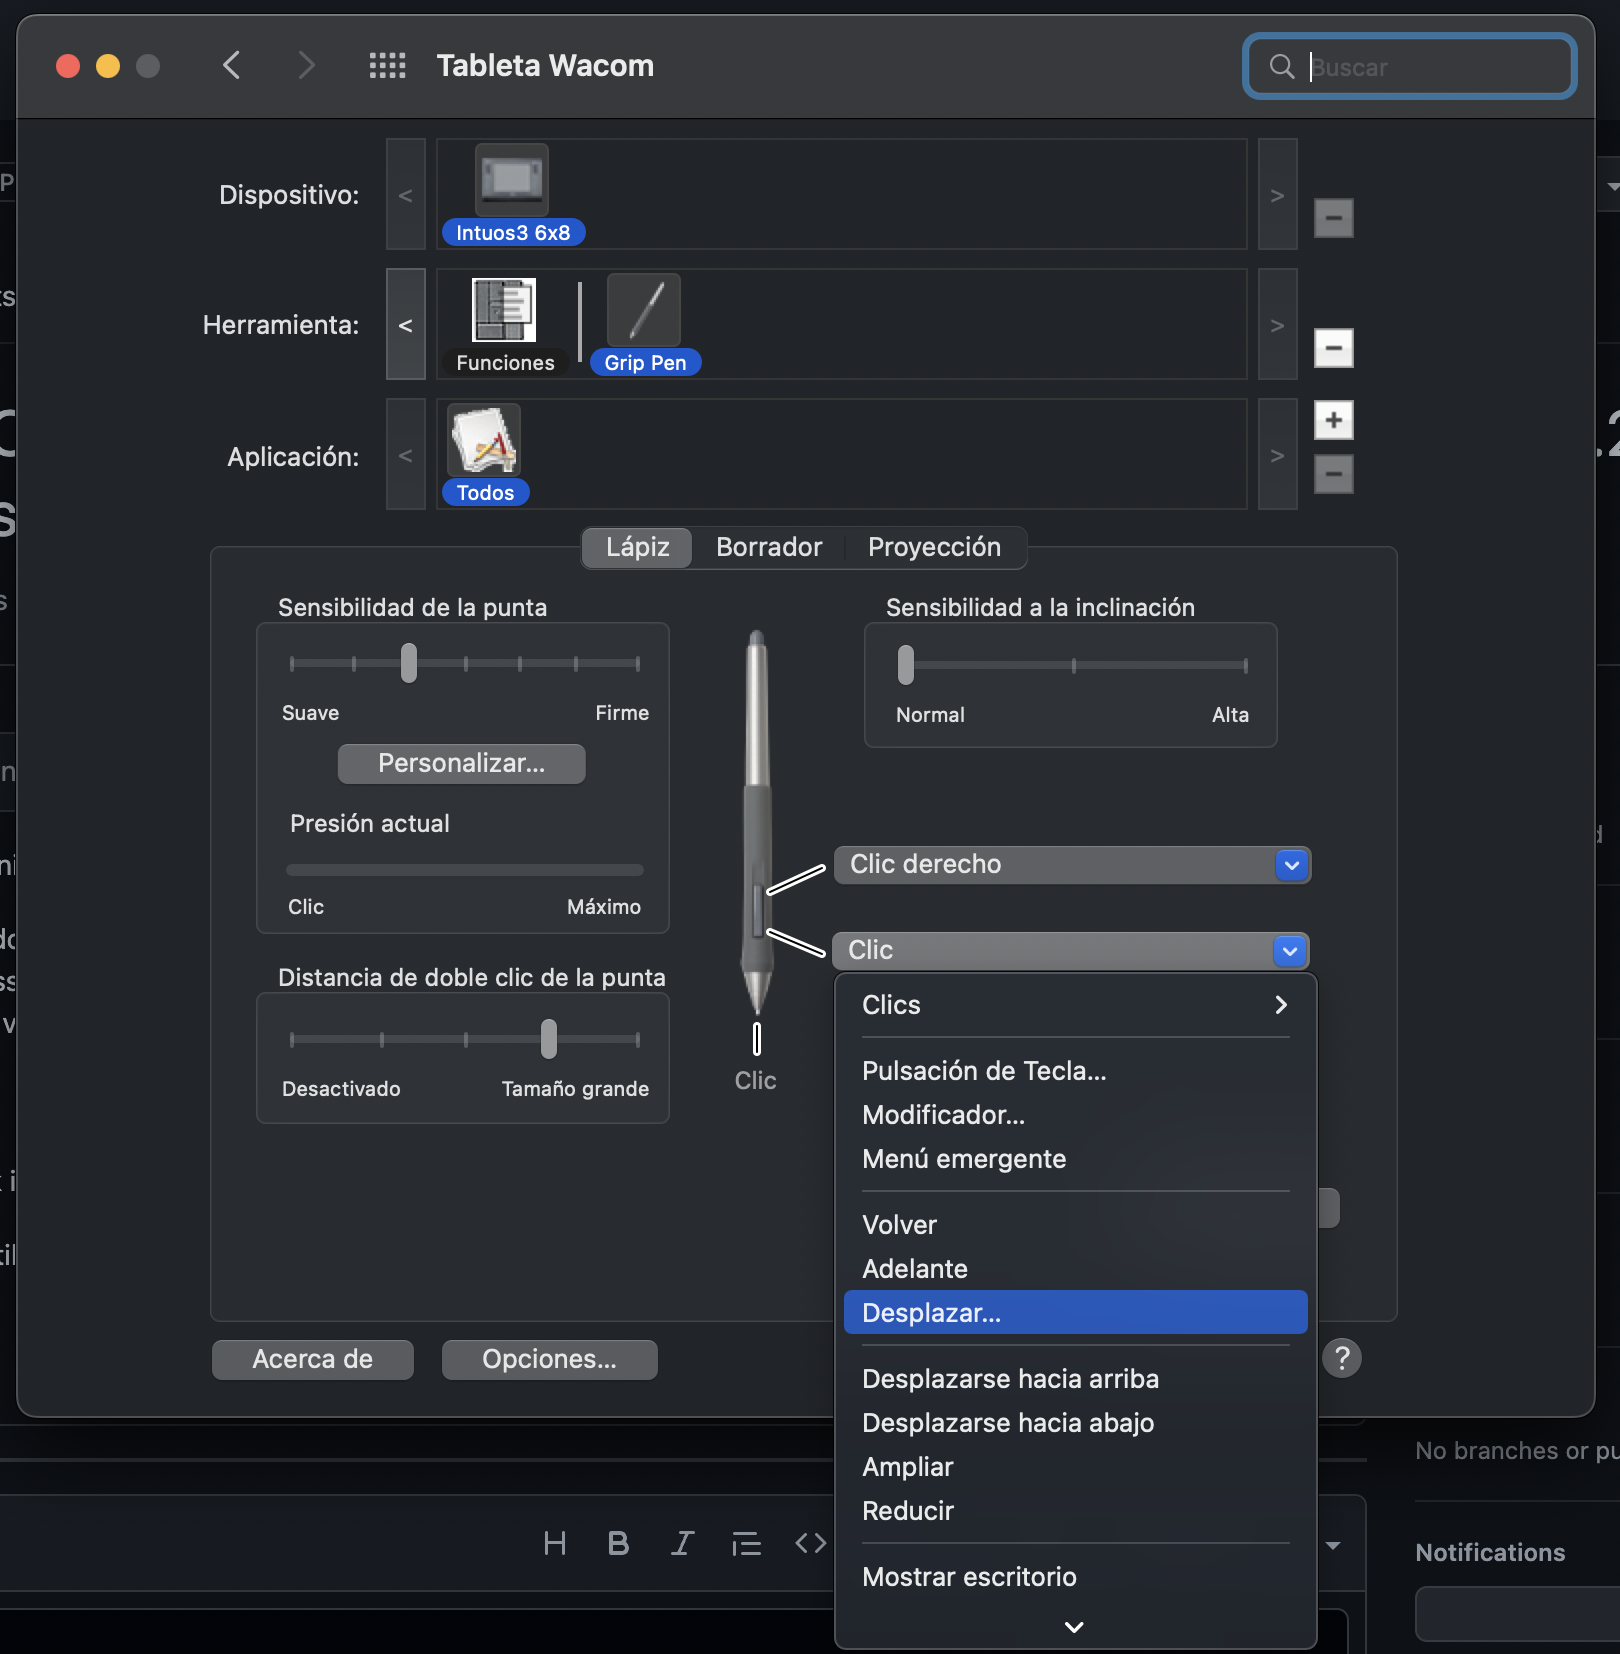Choose Adelante from menu
This screenshot has width=1620, height=1654.
pos(1075,1269)
